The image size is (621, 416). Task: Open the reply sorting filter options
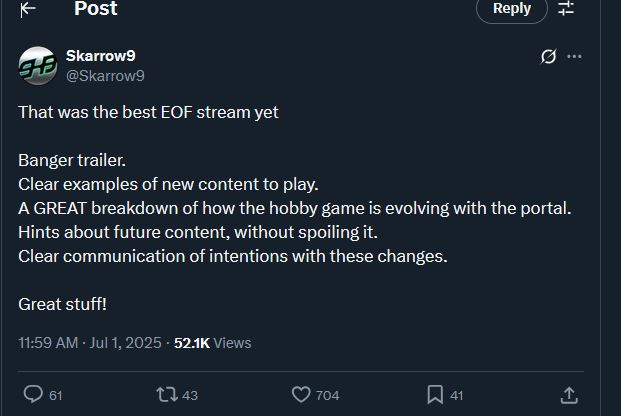566,8
